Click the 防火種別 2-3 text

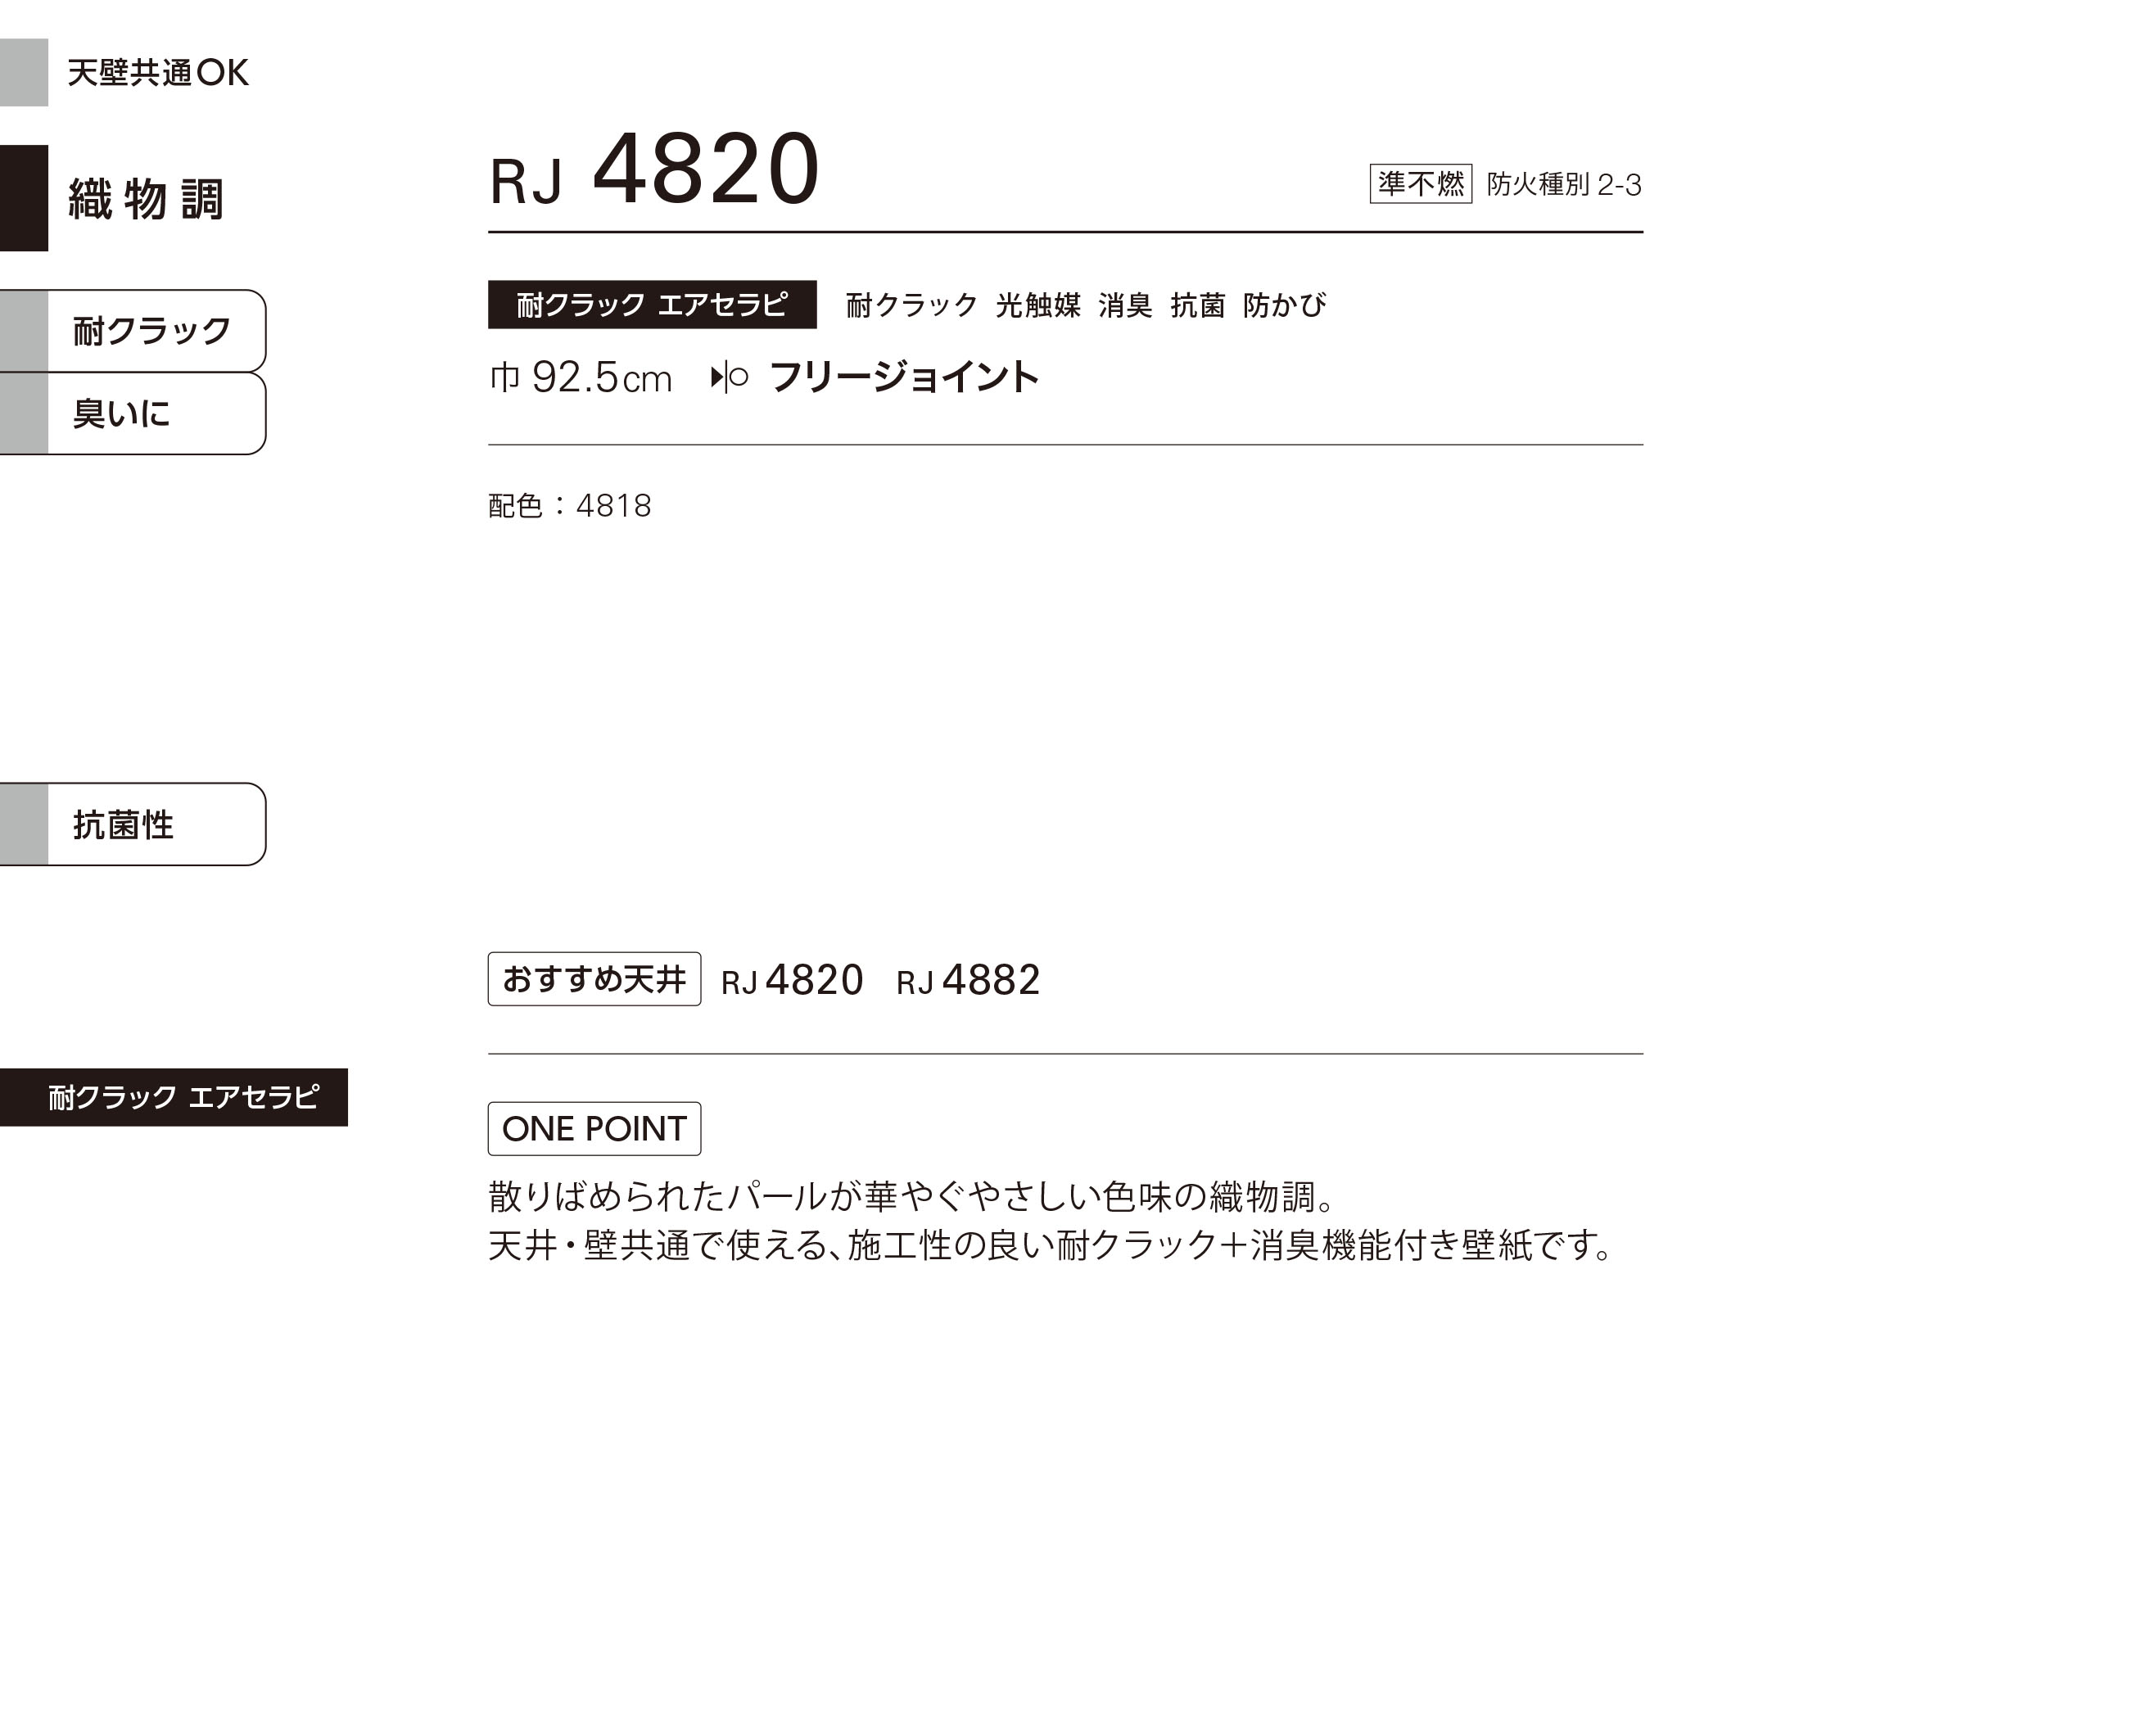(1564, 185)
